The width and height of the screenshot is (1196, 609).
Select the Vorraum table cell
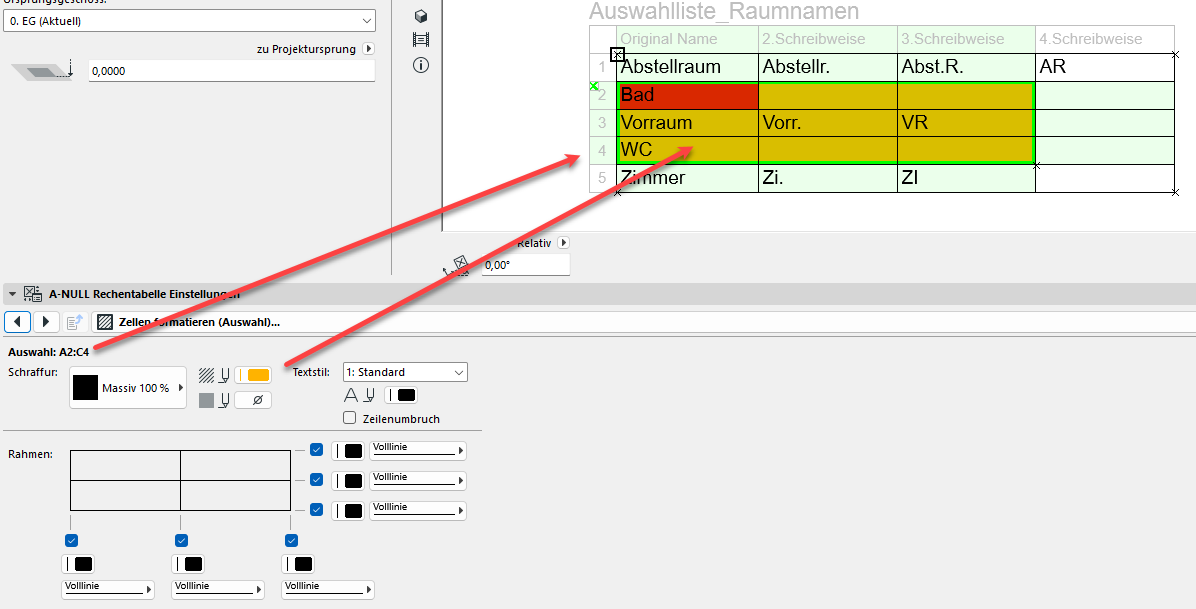[687, 123]
